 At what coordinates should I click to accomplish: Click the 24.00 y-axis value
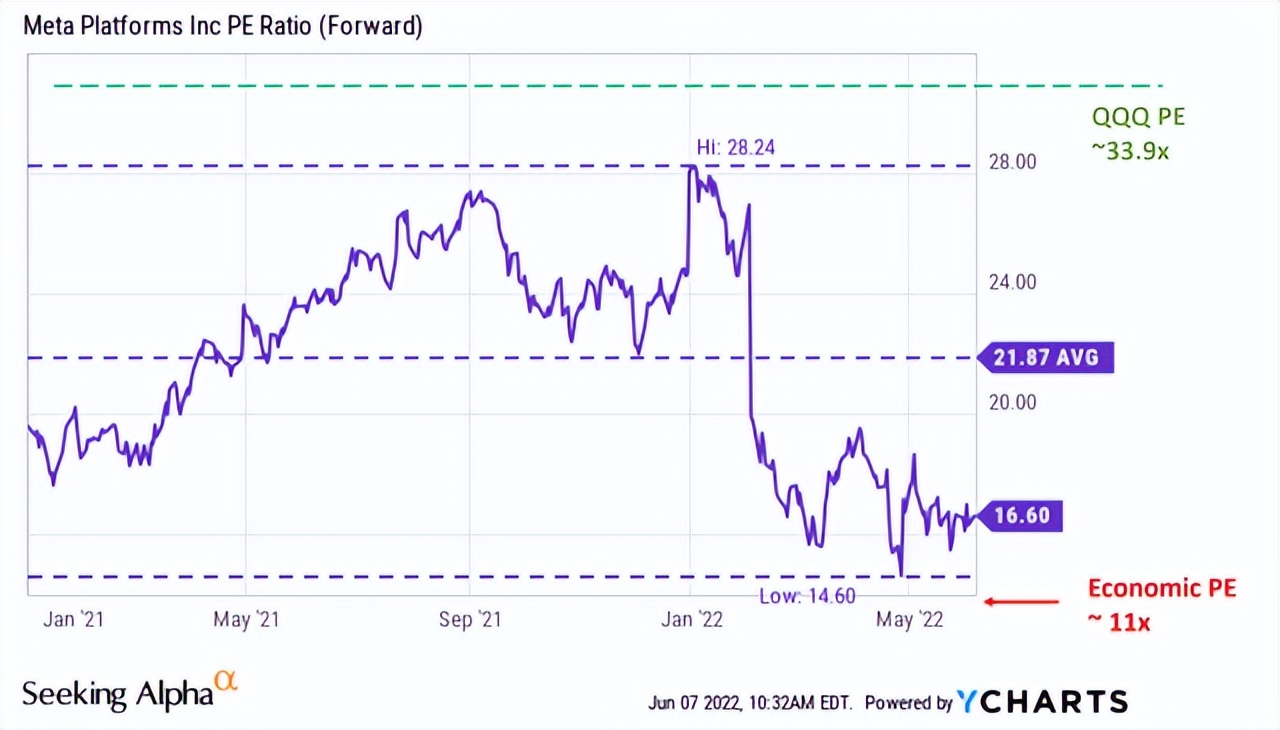[x=1012, y=282]
